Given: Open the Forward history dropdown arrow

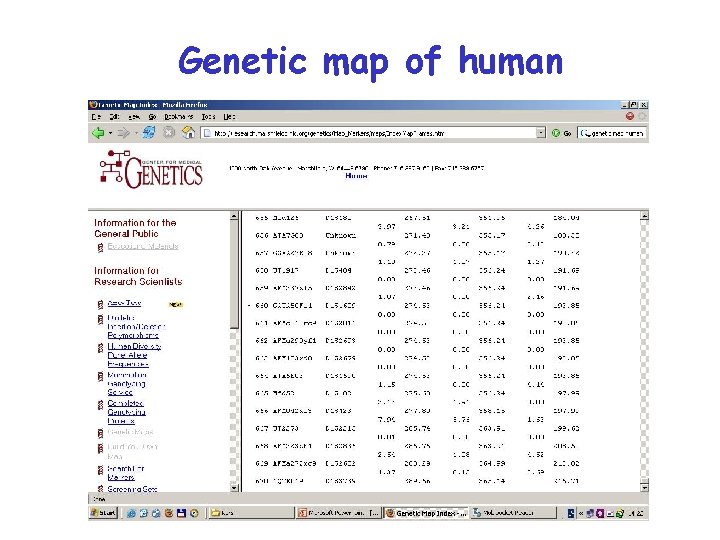Looking at the screenshot, I should tap(135, 134).
